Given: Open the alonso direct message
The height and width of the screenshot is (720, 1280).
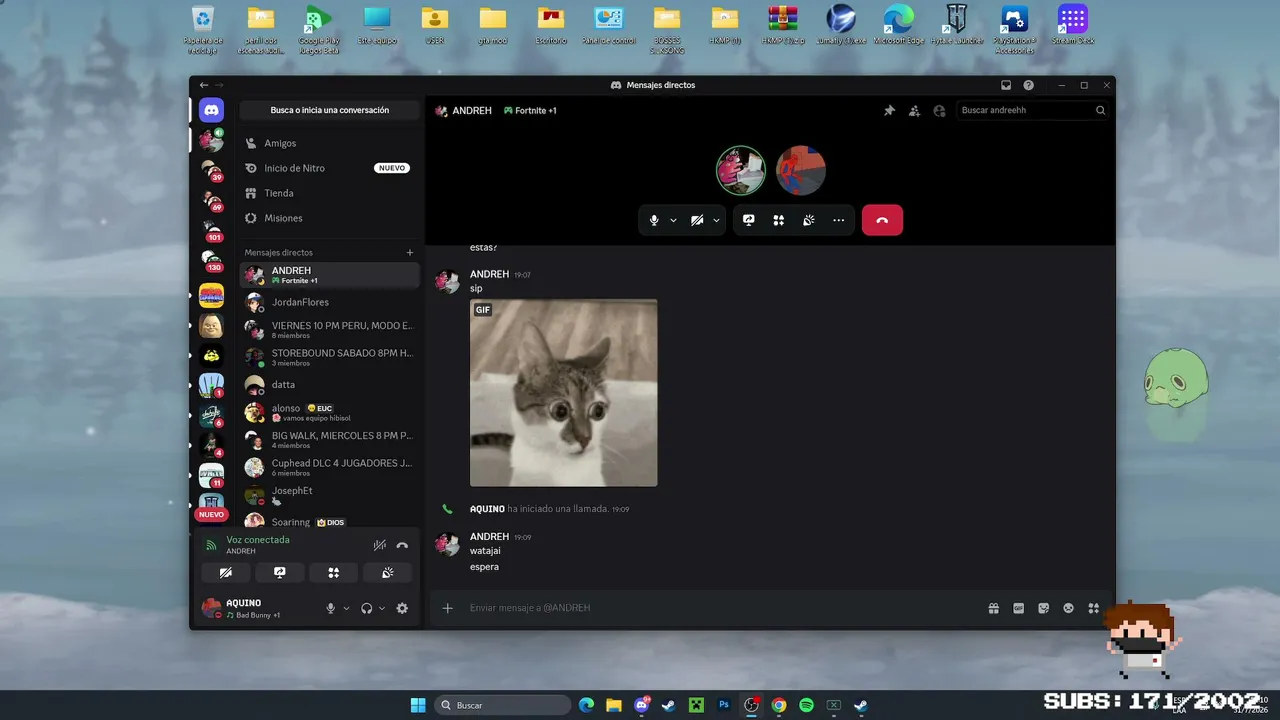Looking at the screenshot, I should pyautogui.click(x=329, y=412).
